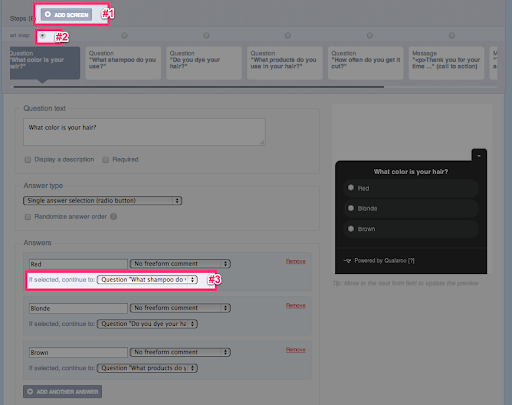This screenshot has width=512, height=405.
Task: Remove the Red answer
Action: coord(296,261)
